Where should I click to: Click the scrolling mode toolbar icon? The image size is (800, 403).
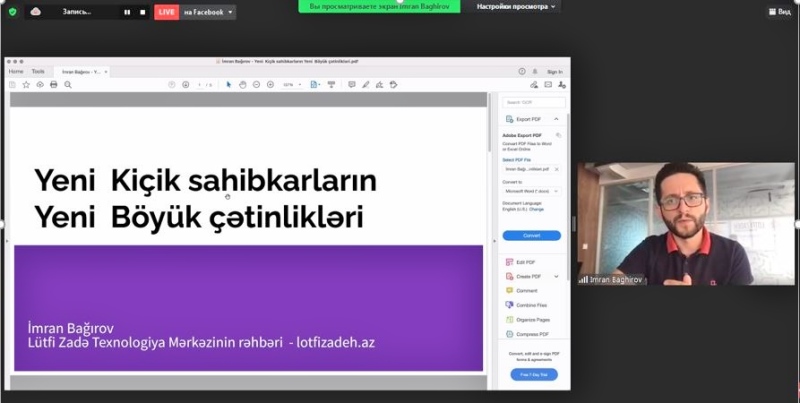[x=331, y=85]
